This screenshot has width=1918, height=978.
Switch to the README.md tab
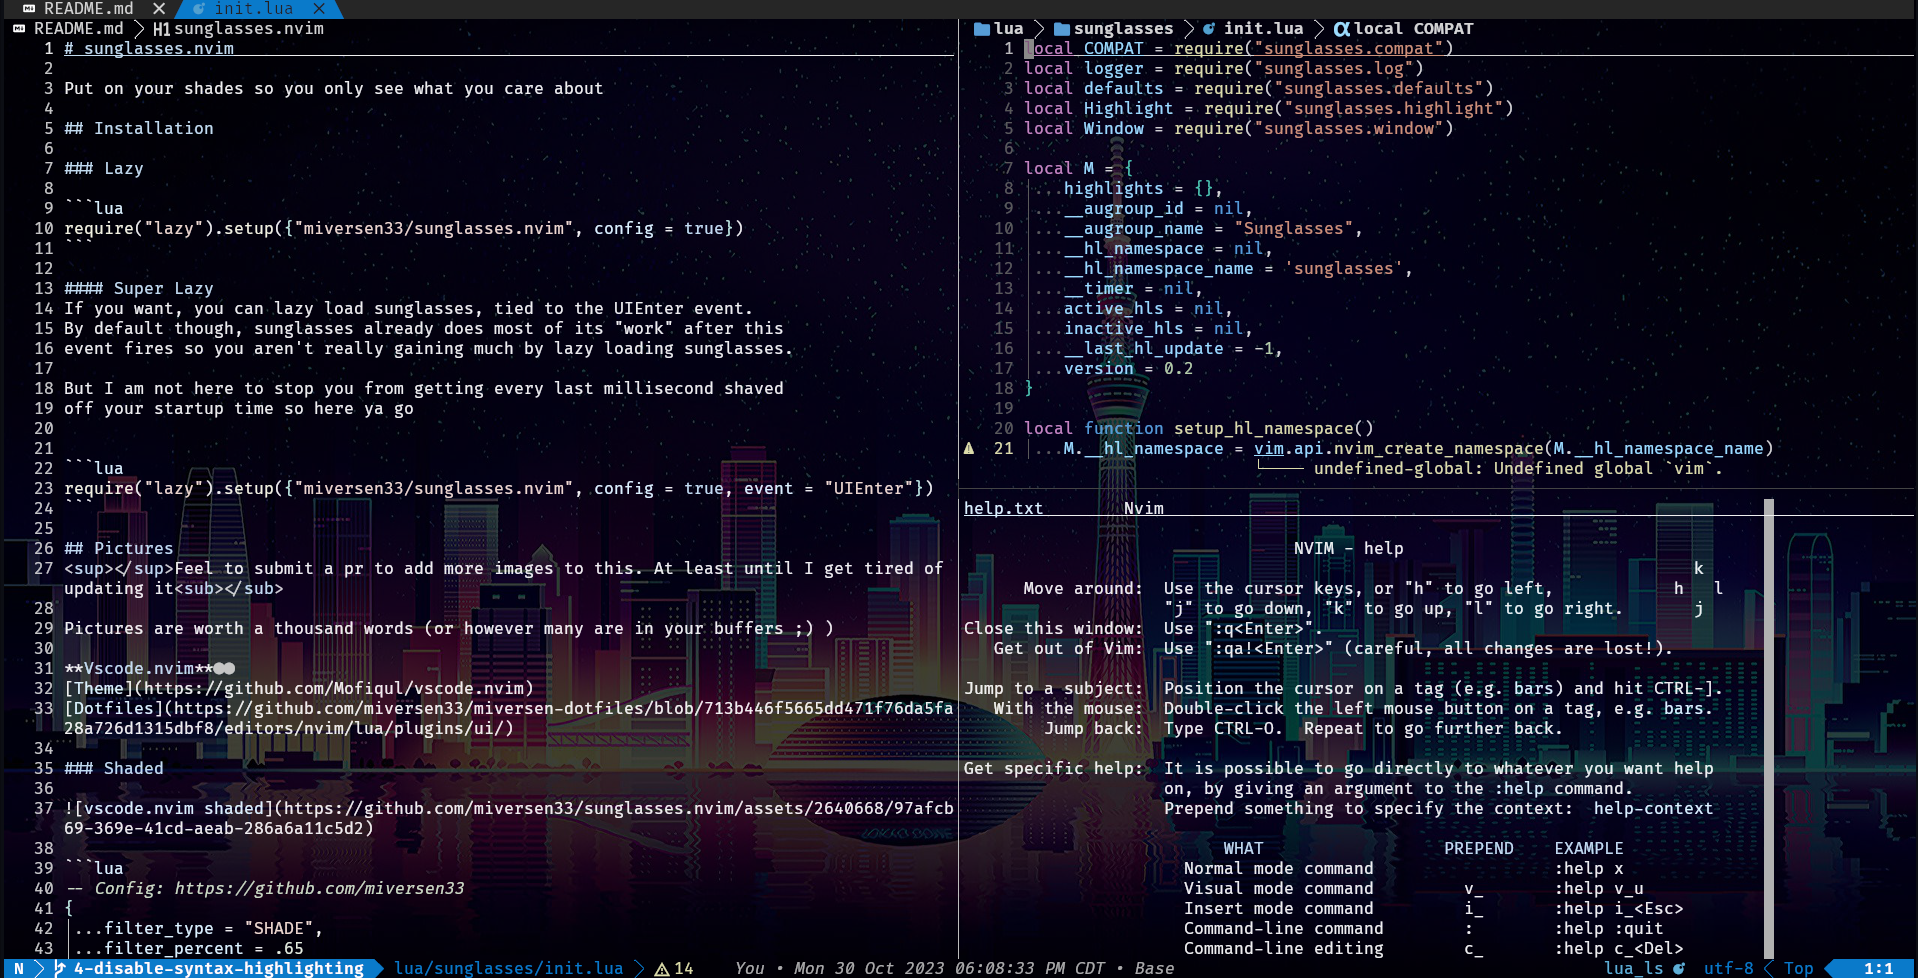tap(89, 8)
